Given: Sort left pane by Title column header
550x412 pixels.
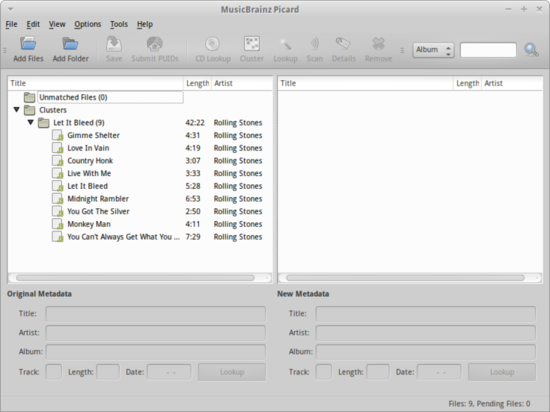Looking at the screenshot, I should (x=95, y=83).
